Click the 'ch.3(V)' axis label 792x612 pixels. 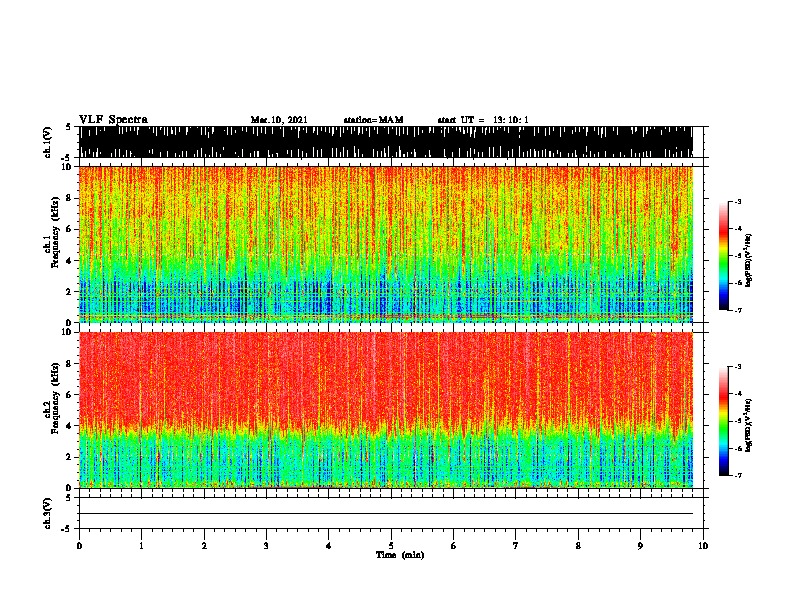coord(48,513)
